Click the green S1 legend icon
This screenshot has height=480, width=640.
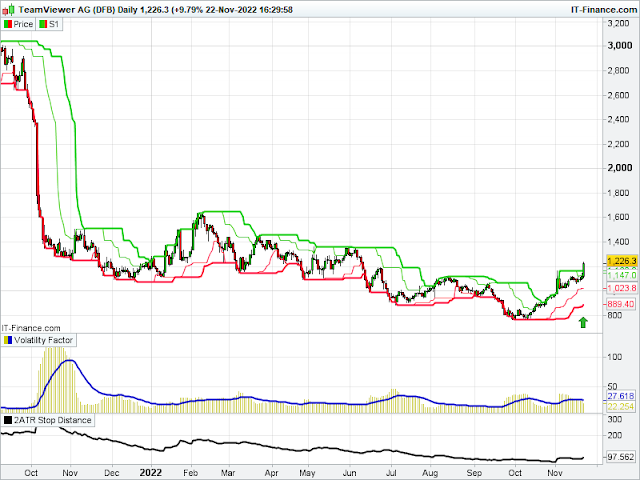tap(43, 24)
